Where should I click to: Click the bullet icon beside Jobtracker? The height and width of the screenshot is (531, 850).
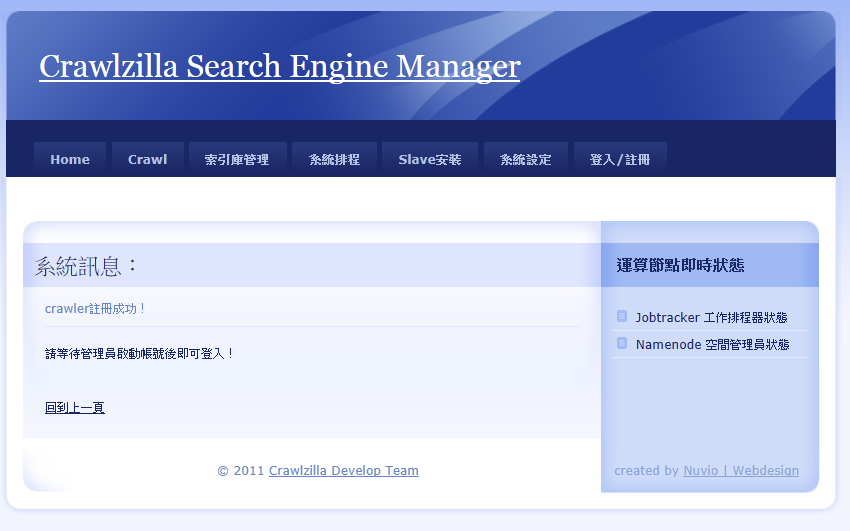(x=622, y=316)
